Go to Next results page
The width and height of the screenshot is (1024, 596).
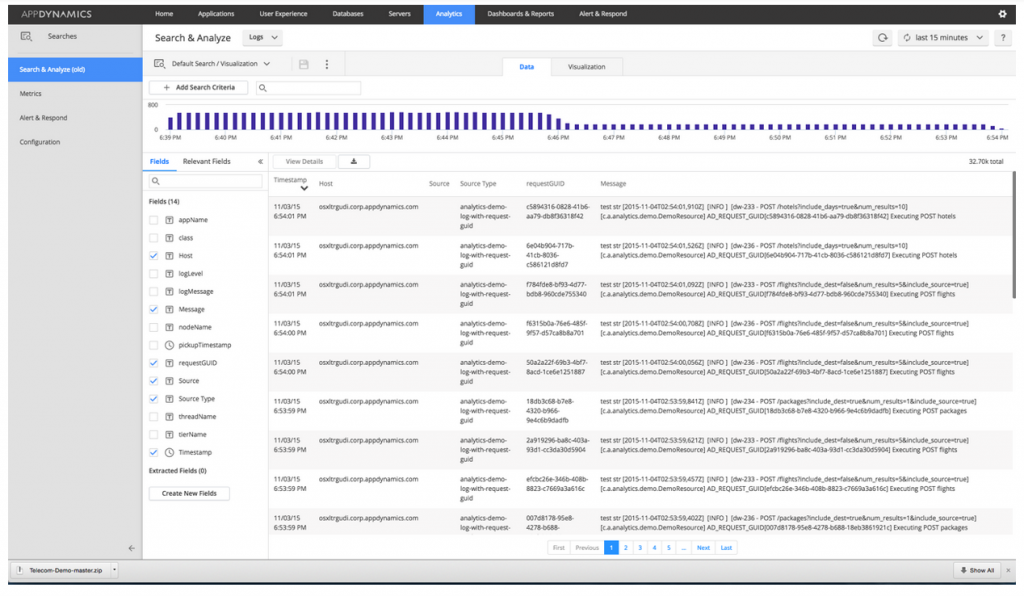click(x=703, y=548)
